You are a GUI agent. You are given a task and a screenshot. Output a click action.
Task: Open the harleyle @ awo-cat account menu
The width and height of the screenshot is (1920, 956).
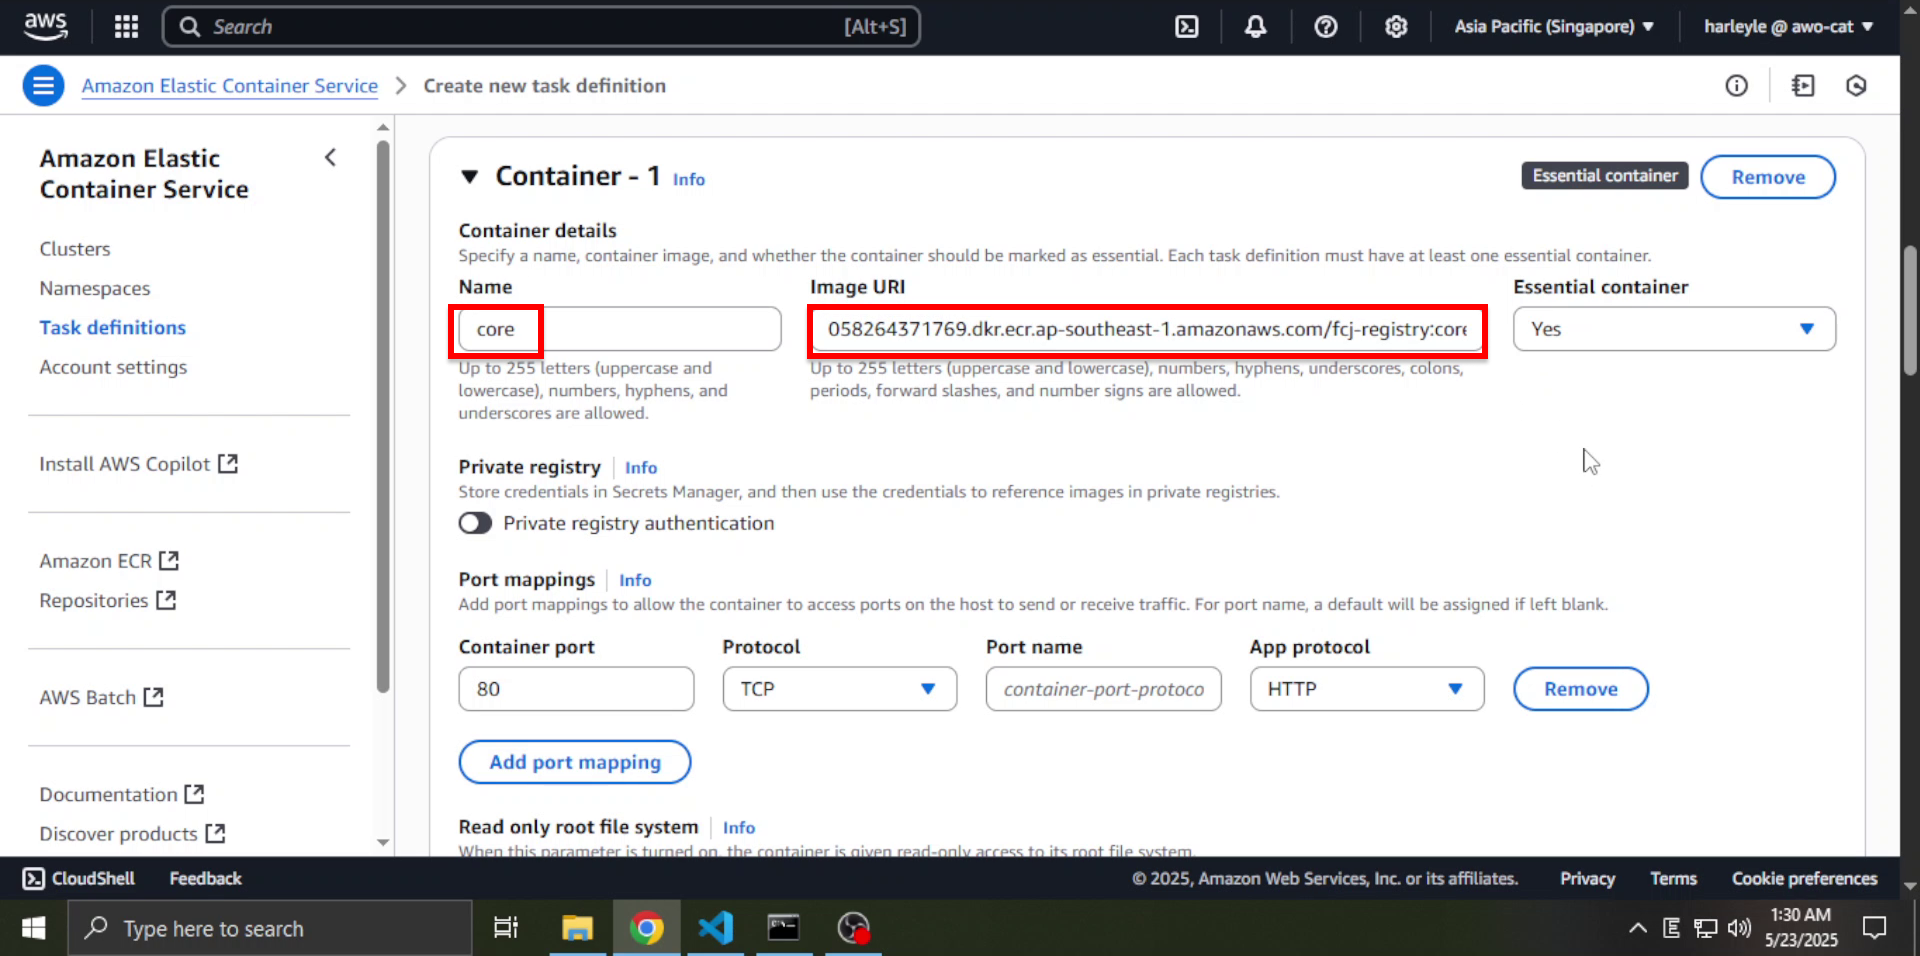click(1788, 27)
